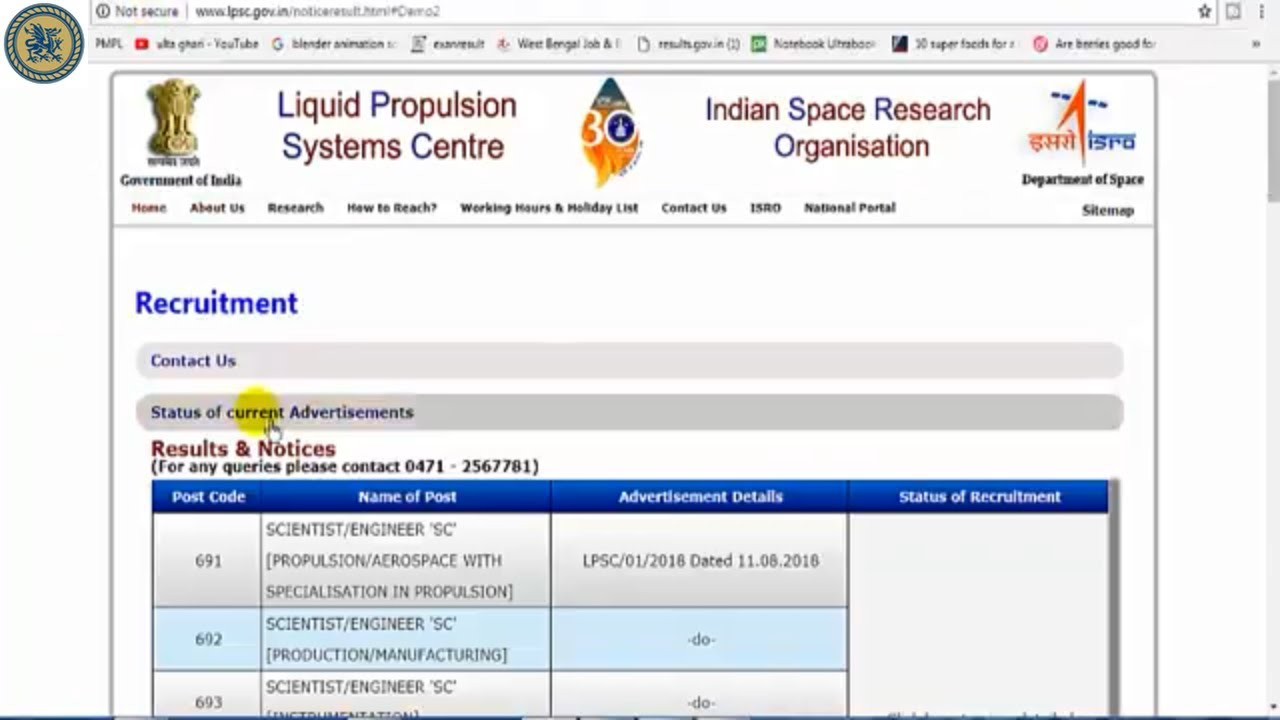Click the -do- cell in row 692
Image resolution: width=1280 pixels, height=720 pixels.
pos(700,639)
